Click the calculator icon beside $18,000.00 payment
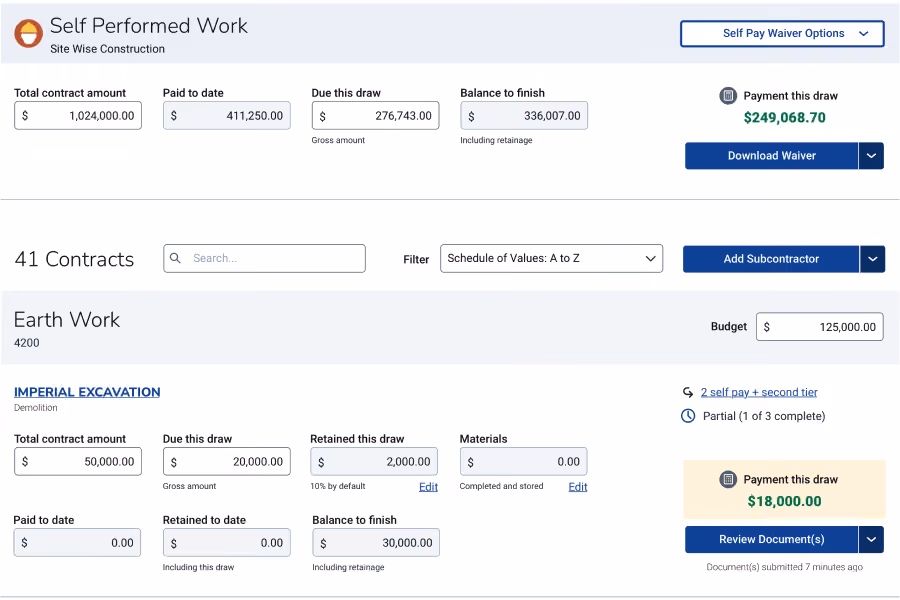900x600 pixels. click(728, 479)
